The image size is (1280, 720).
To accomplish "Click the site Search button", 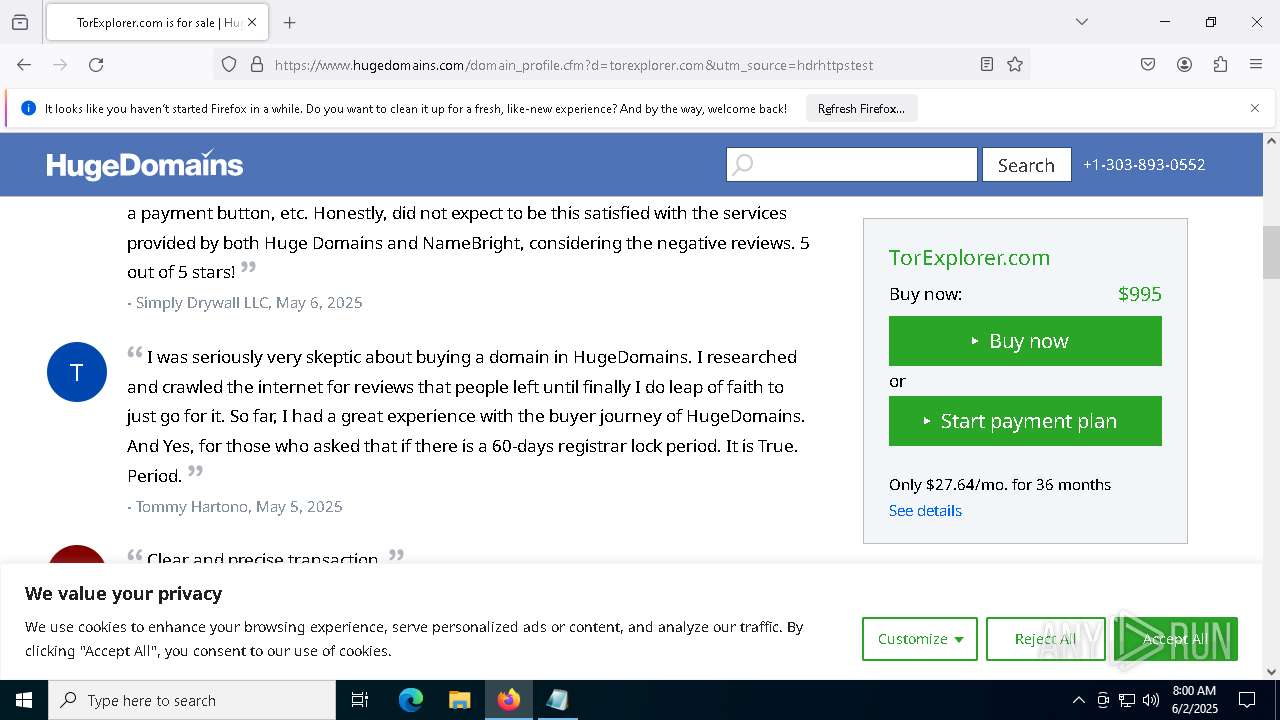I will point(1026,165).
